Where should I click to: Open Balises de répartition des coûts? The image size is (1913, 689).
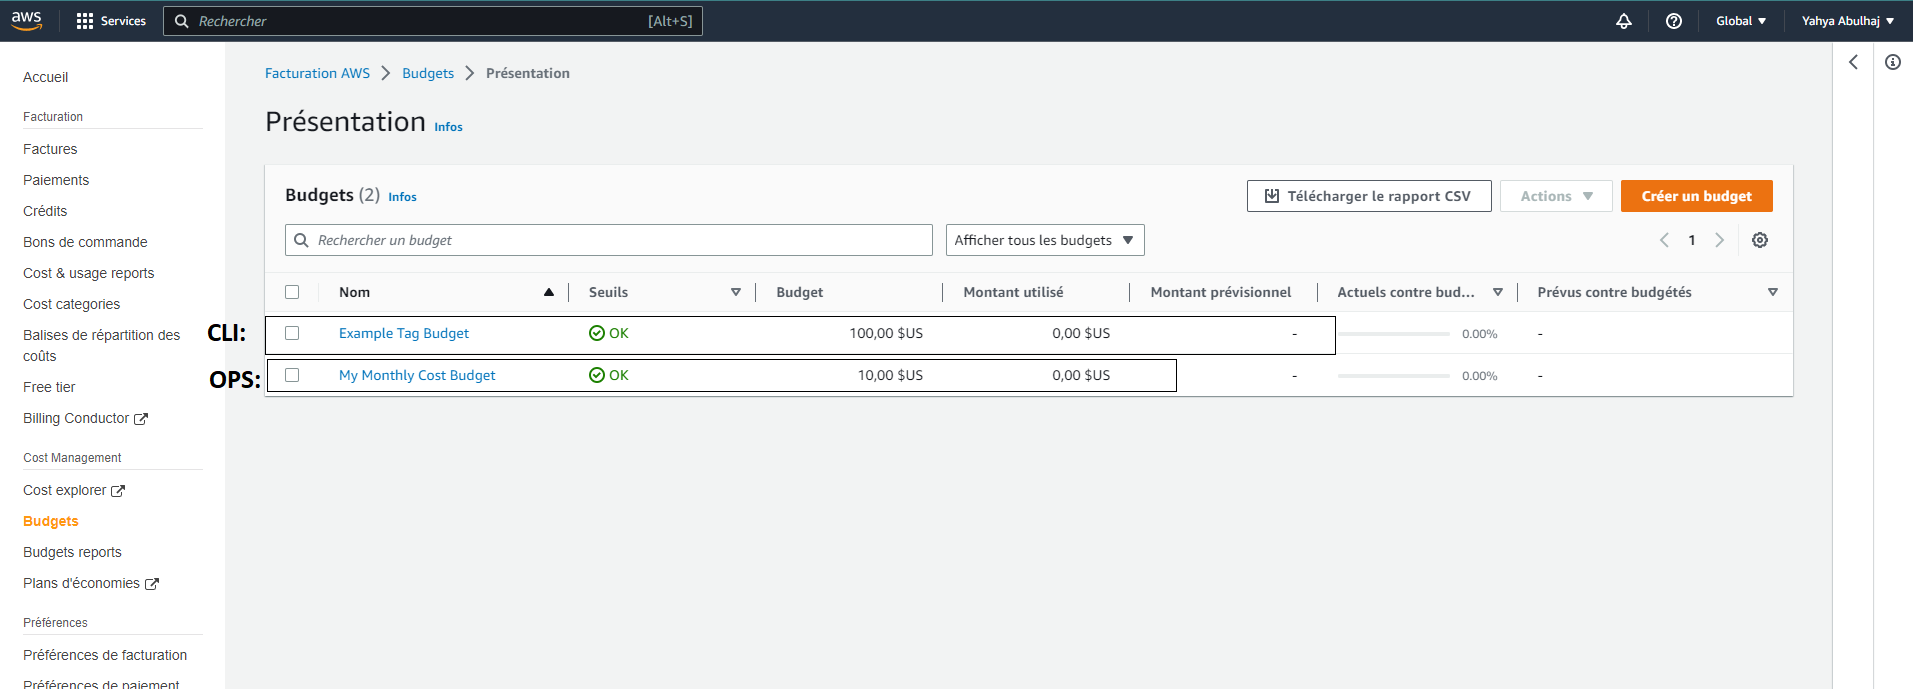point(102,345)
